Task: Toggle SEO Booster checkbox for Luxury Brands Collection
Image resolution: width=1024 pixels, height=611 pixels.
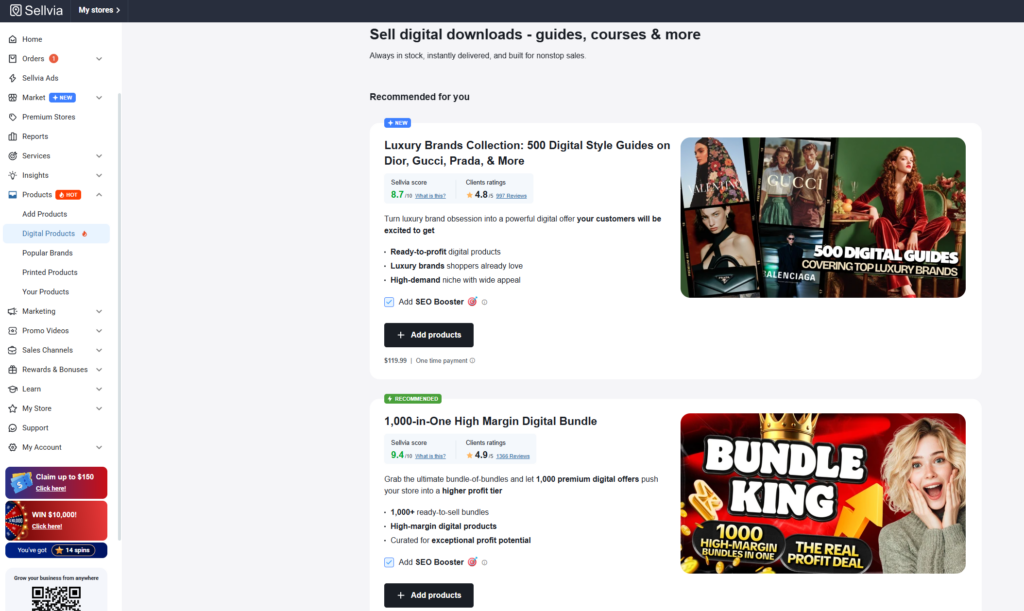Action: [389, 302]
